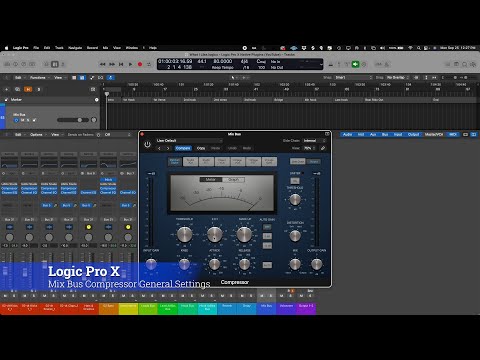Click the yellow pan indicator on the fifth strip
Screen dimensions: 480x360
click(89, 227)
